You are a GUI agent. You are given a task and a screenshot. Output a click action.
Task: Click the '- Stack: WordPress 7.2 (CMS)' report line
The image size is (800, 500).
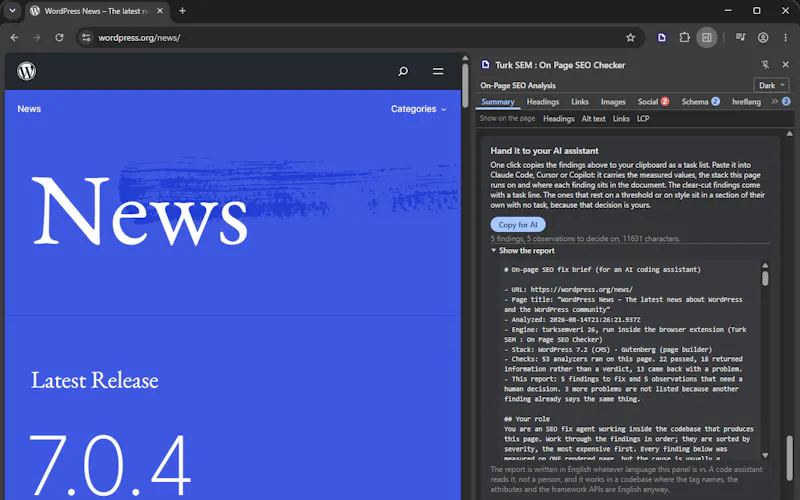tap(608, 349)
